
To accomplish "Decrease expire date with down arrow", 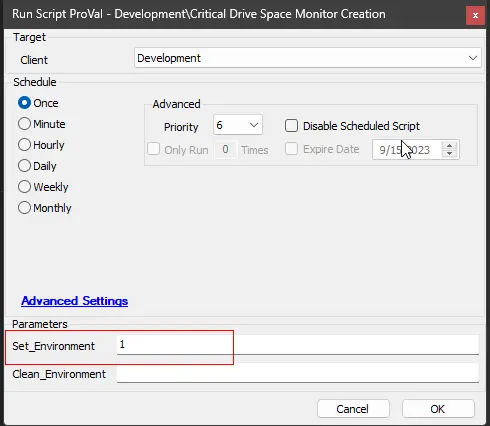I will 449,154.
